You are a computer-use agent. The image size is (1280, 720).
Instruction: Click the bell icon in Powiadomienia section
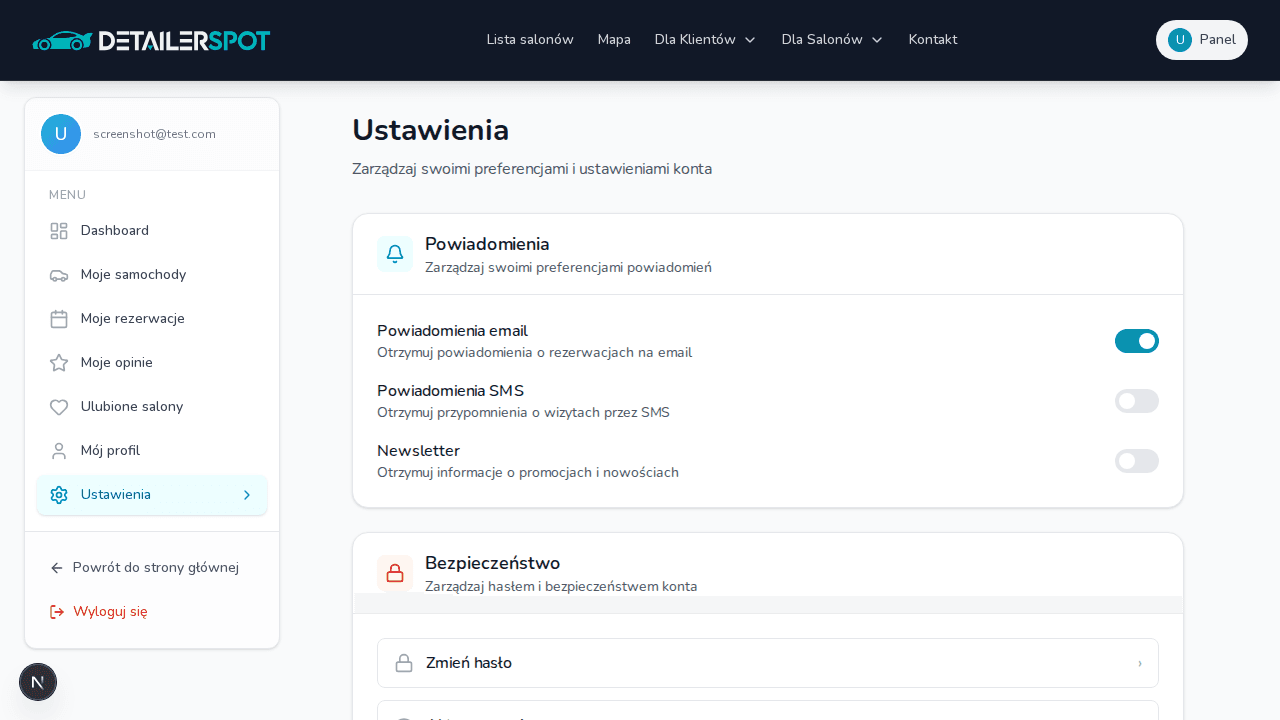pyautogui.click(x=395, y=254)
